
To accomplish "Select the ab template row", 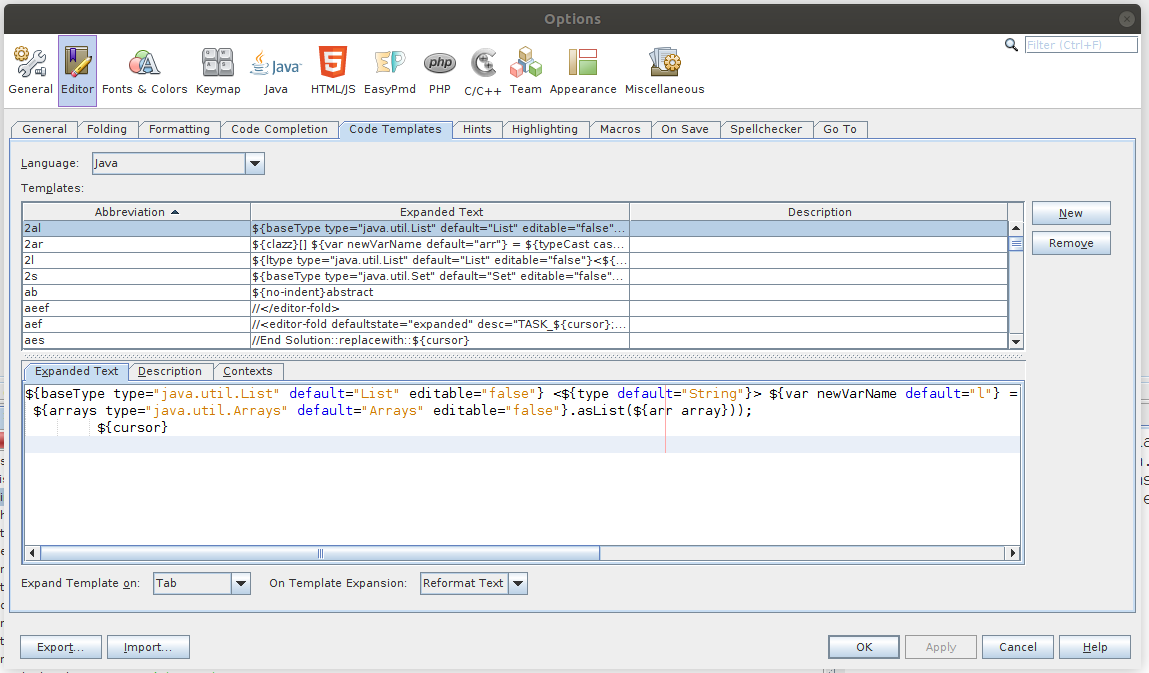I will click(515, 292).
